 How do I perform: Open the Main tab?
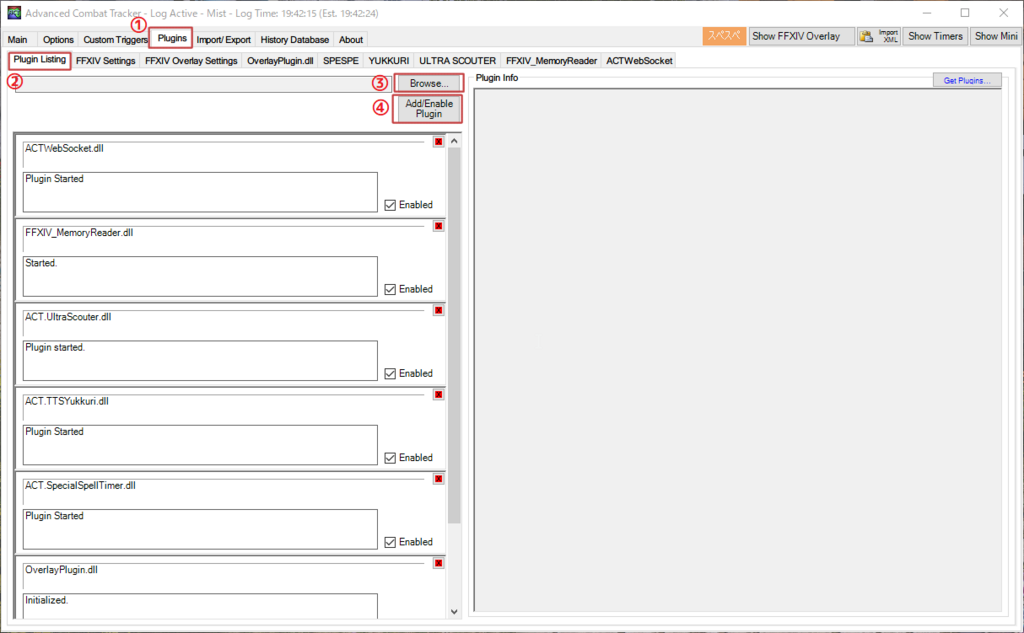tap(18, 40)
